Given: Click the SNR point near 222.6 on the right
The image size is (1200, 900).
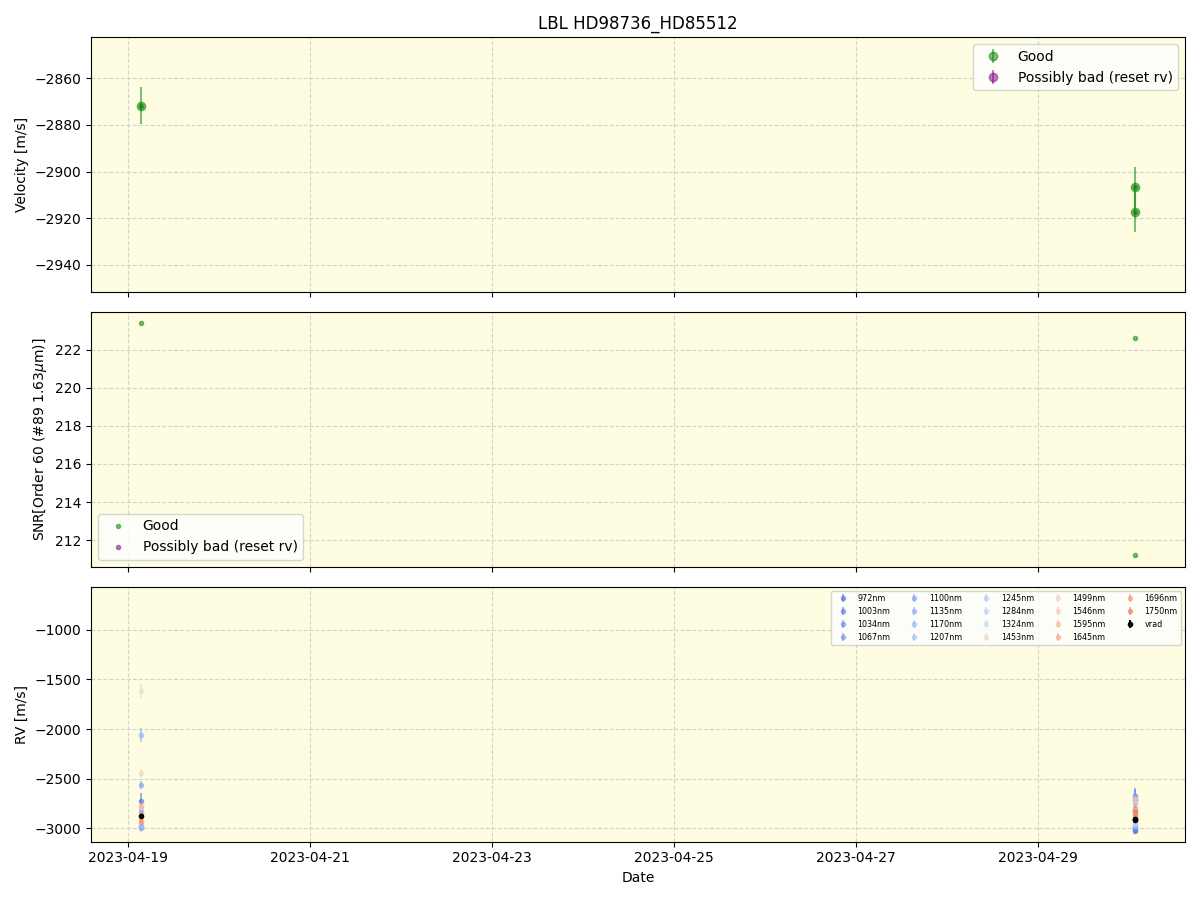Looking at the screenshot, I should 1135,338.
